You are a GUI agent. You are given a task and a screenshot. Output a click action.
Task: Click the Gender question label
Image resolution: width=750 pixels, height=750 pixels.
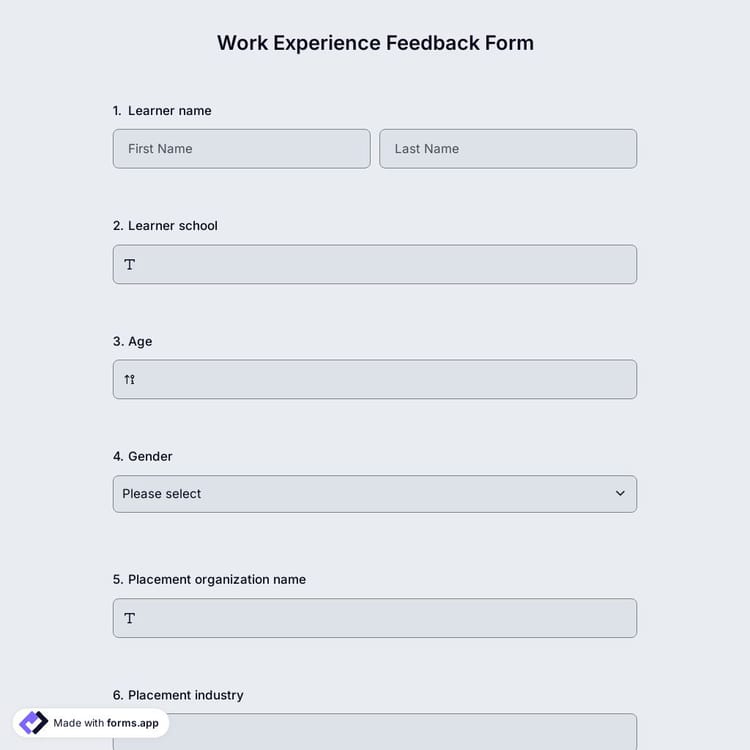pos(150,456)
